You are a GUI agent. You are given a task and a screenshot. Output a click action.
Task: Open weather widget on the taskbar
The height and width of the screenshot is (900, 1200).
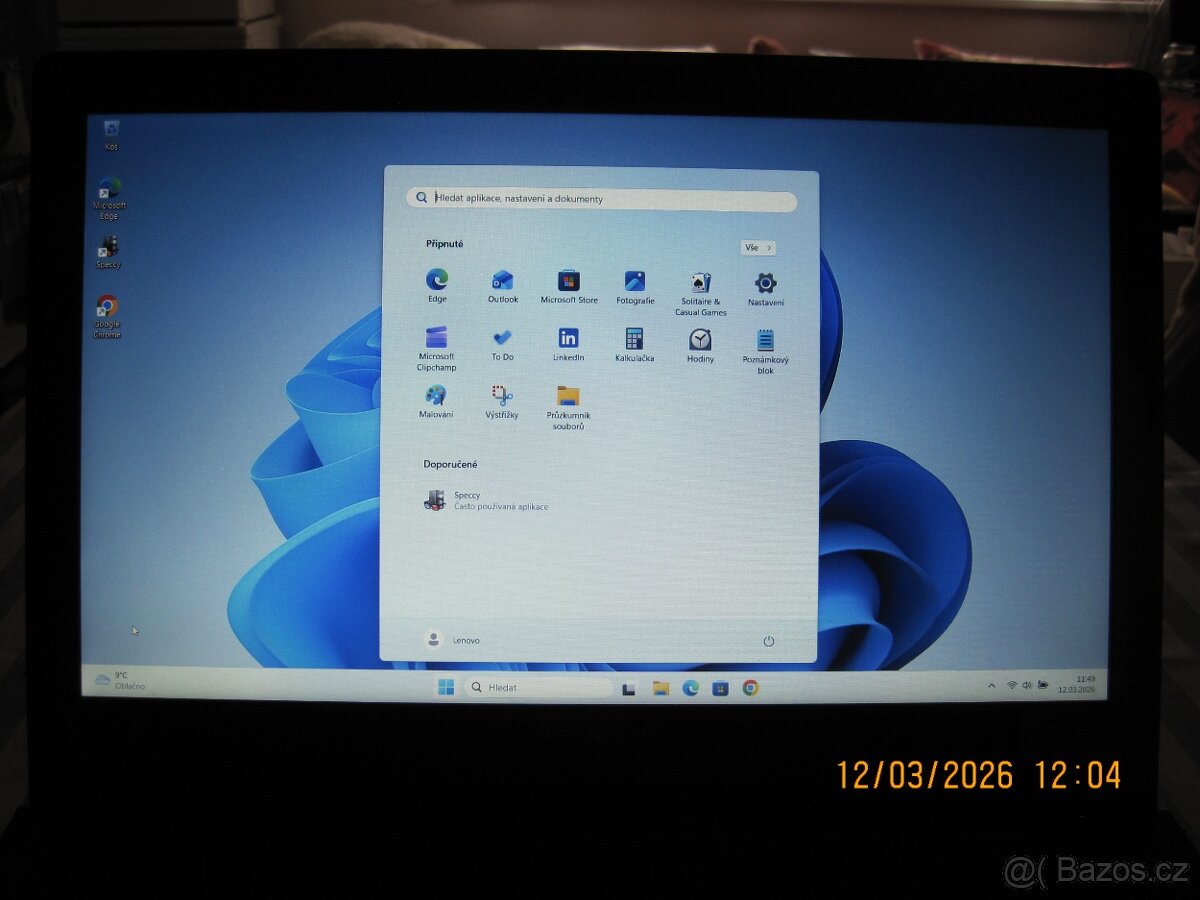[120, 680]
